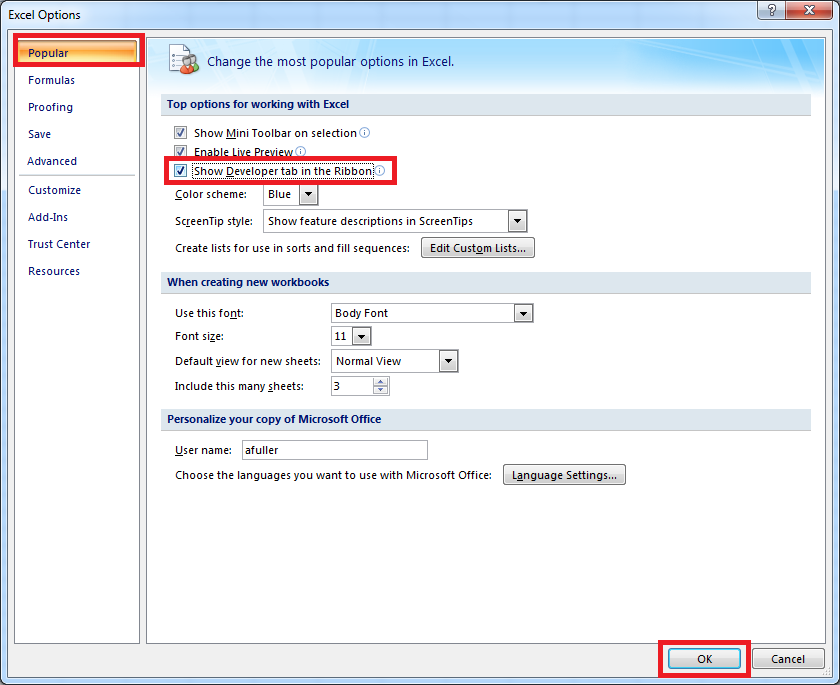The width and height of the screenshot is (840, 685).
Task: Open the Trust Center category
Action: (59, 244)
